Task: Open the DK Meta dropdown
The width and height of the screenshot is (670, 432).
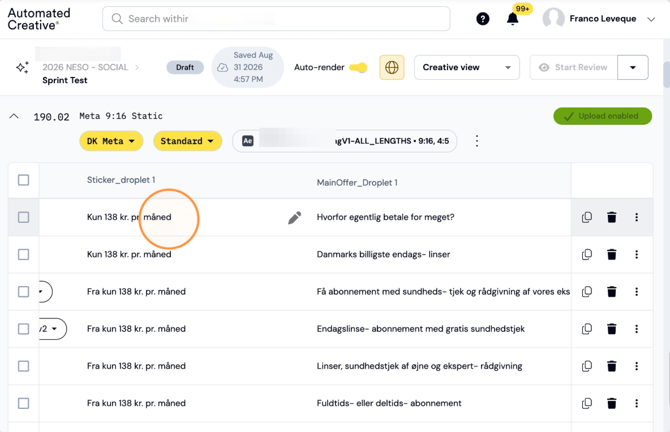Action: tap(111, 141)
